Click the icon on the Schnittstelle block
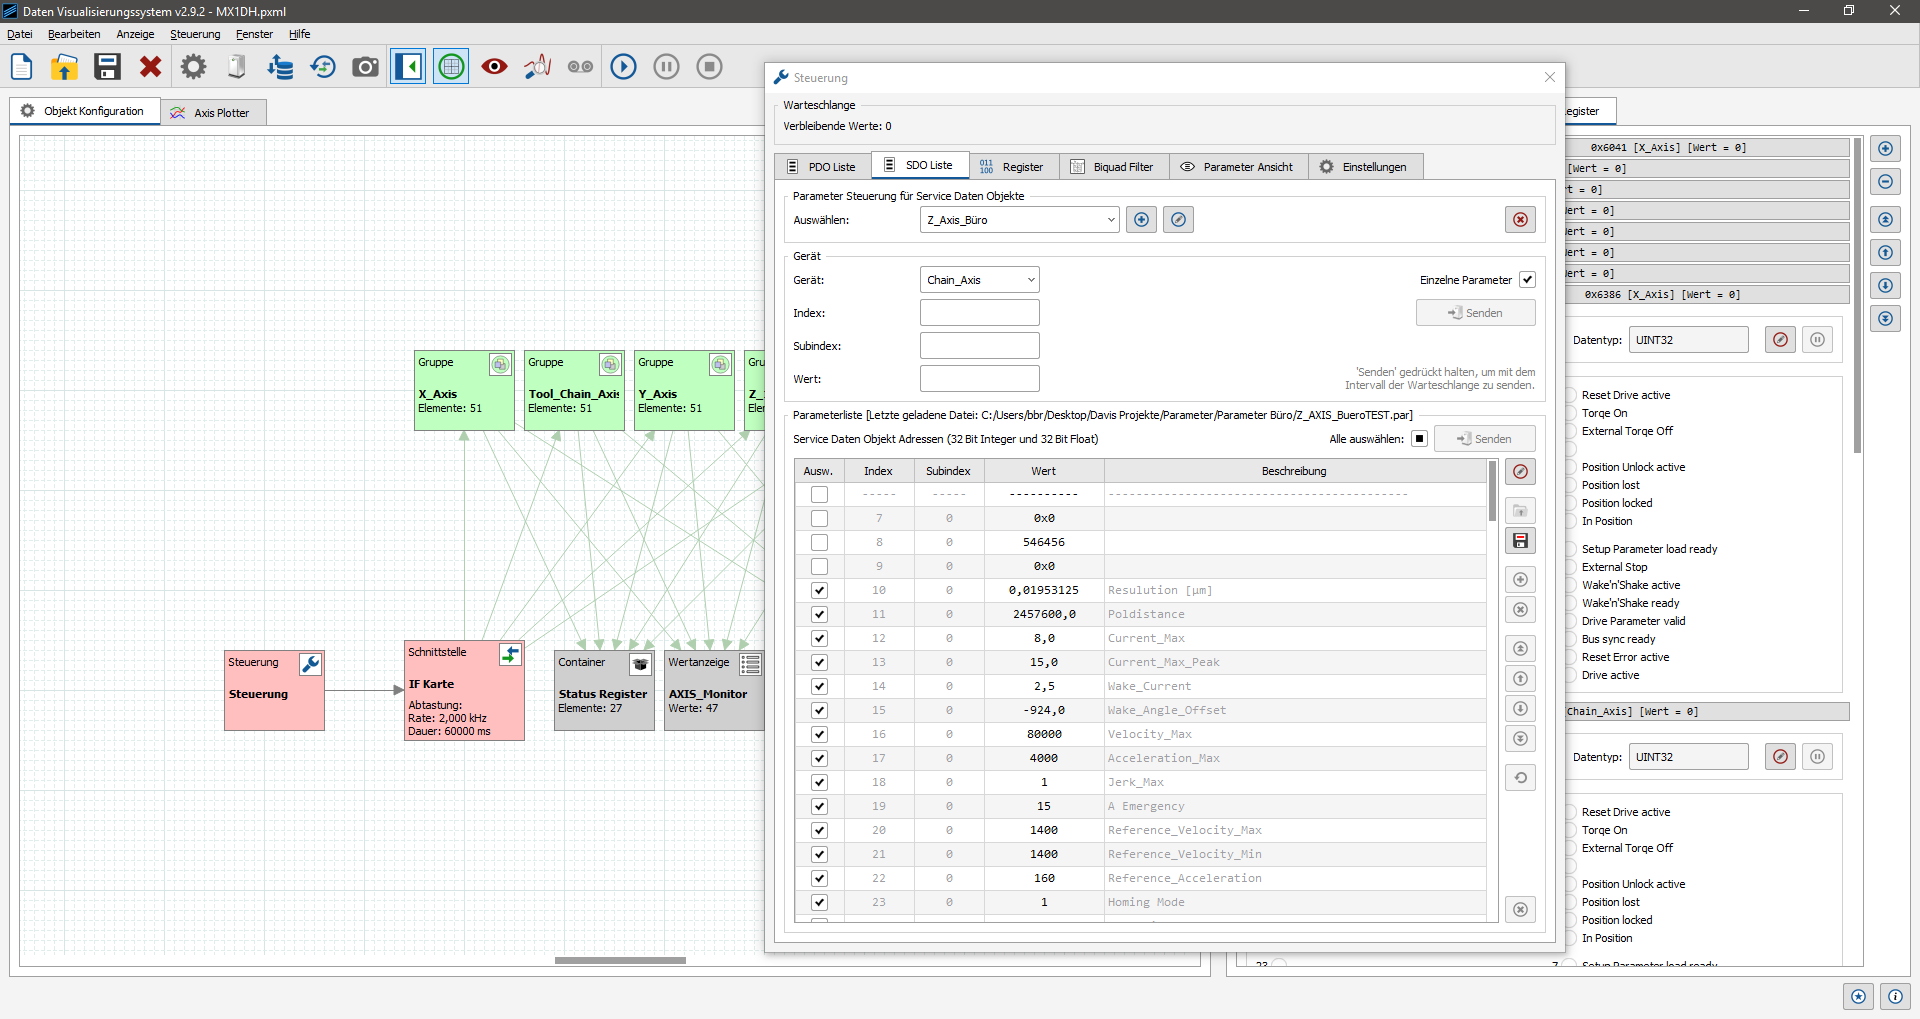The height and width of the screenshot is (1019, 1920). point(510,654)
